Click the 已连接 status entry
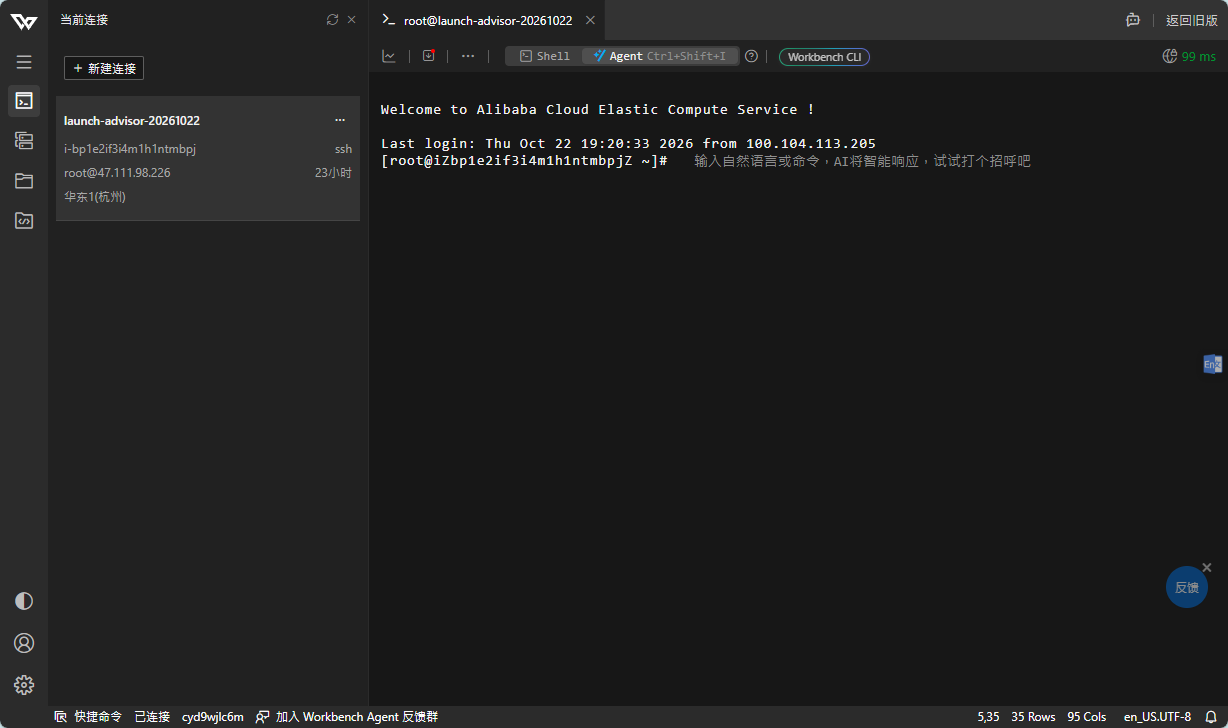 (152, 717)
